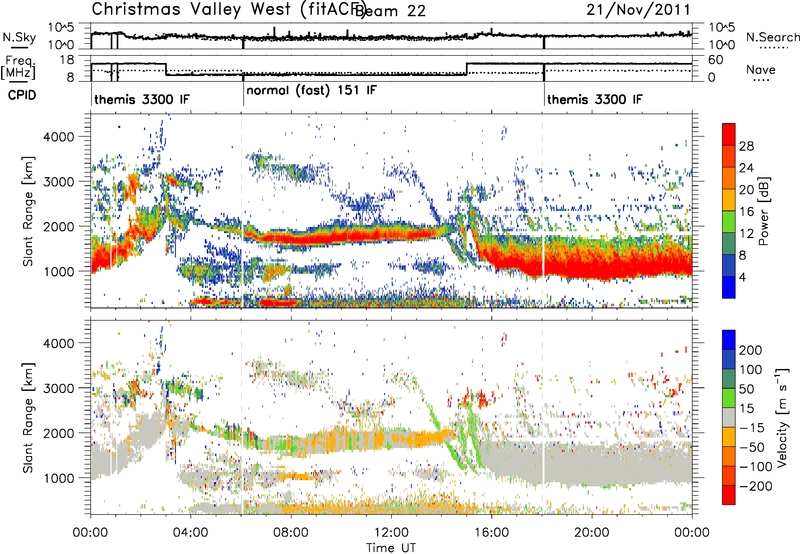
Task: Click the 'Freq. [MHz]' axis label
Action: click(19, 67)
